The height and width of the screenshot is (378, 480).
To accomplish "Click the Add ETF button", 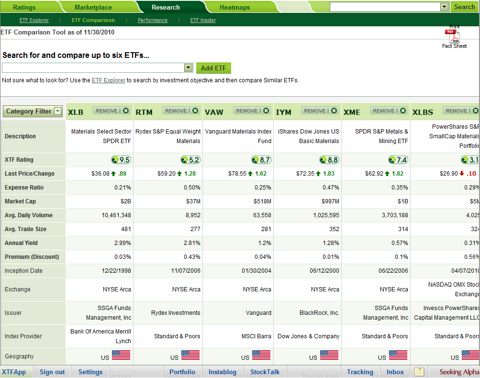I will click(x=213, y=68).
